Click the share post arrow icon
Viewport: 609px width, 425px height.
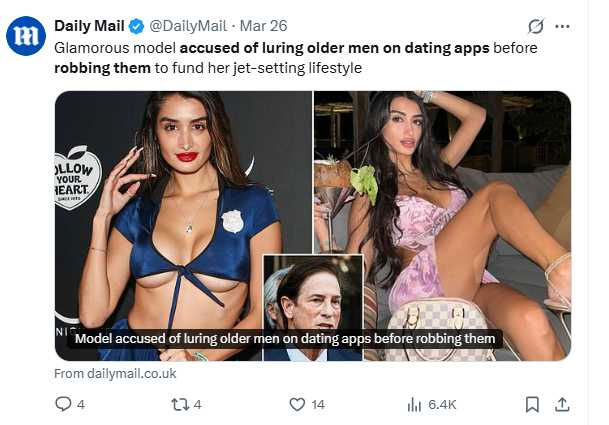click(562, 404)
